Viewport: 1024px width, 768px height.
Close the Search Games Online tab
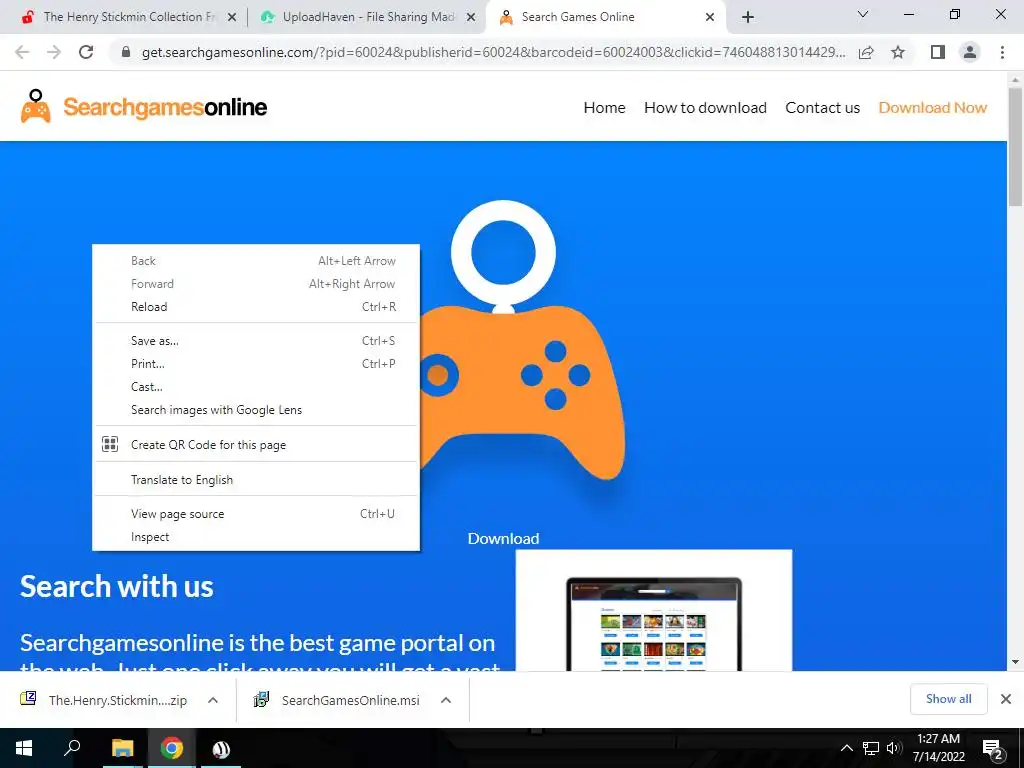[710, 18]
